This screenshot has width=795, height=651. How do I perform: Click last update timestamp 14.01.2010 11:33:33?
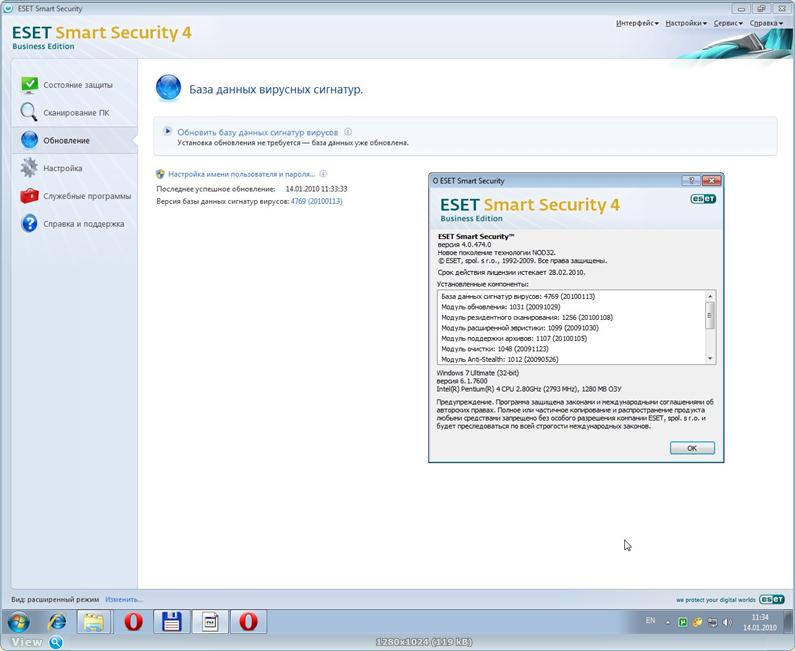[316, 189]
